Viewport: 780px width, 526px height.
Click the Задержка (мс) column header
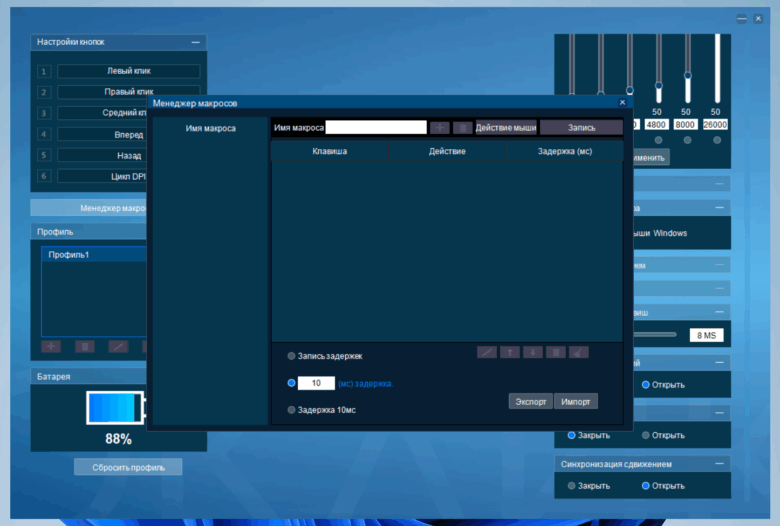(x=565, y=151)
